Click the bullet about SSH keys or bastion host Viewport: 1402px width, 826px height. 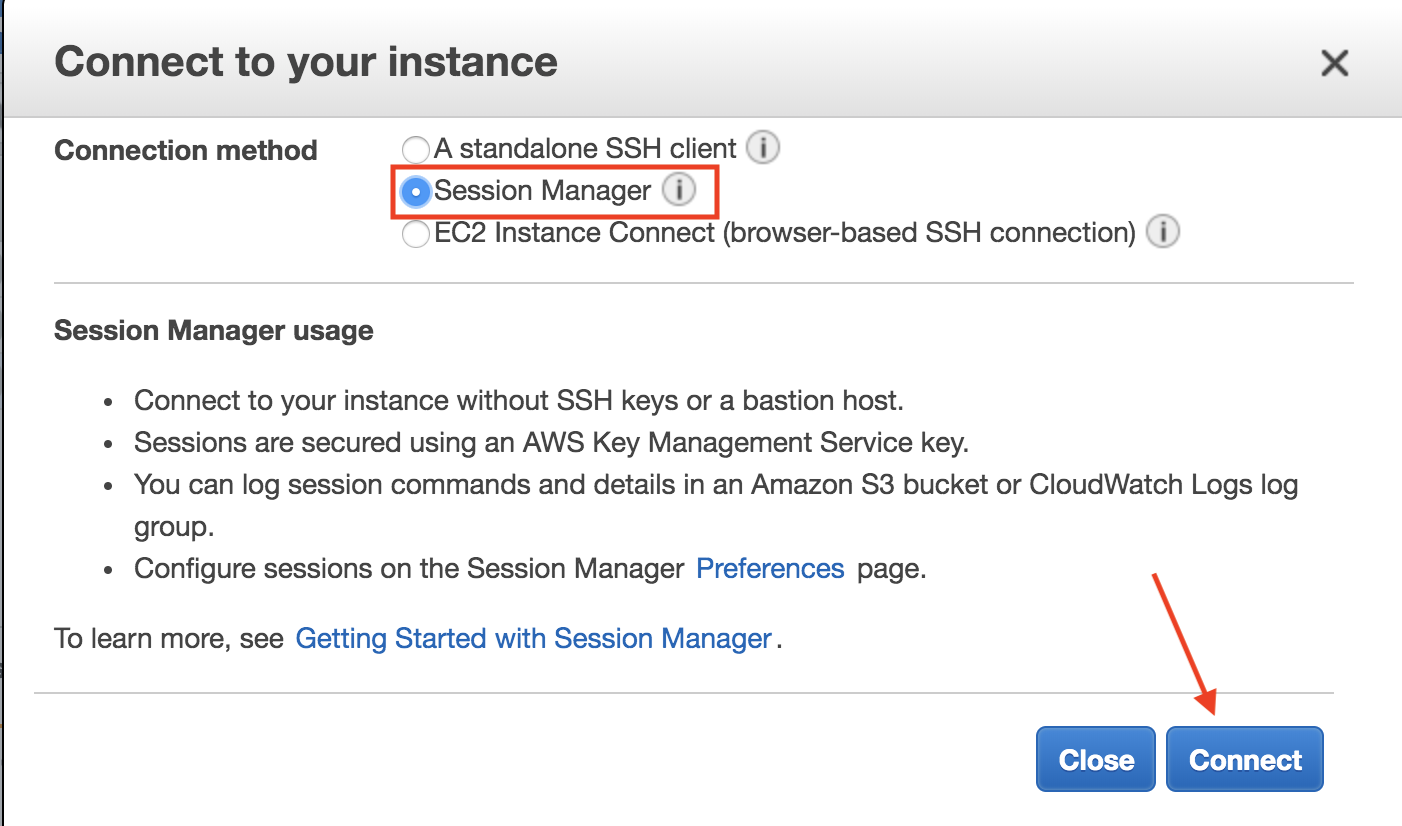click(518, 401)
